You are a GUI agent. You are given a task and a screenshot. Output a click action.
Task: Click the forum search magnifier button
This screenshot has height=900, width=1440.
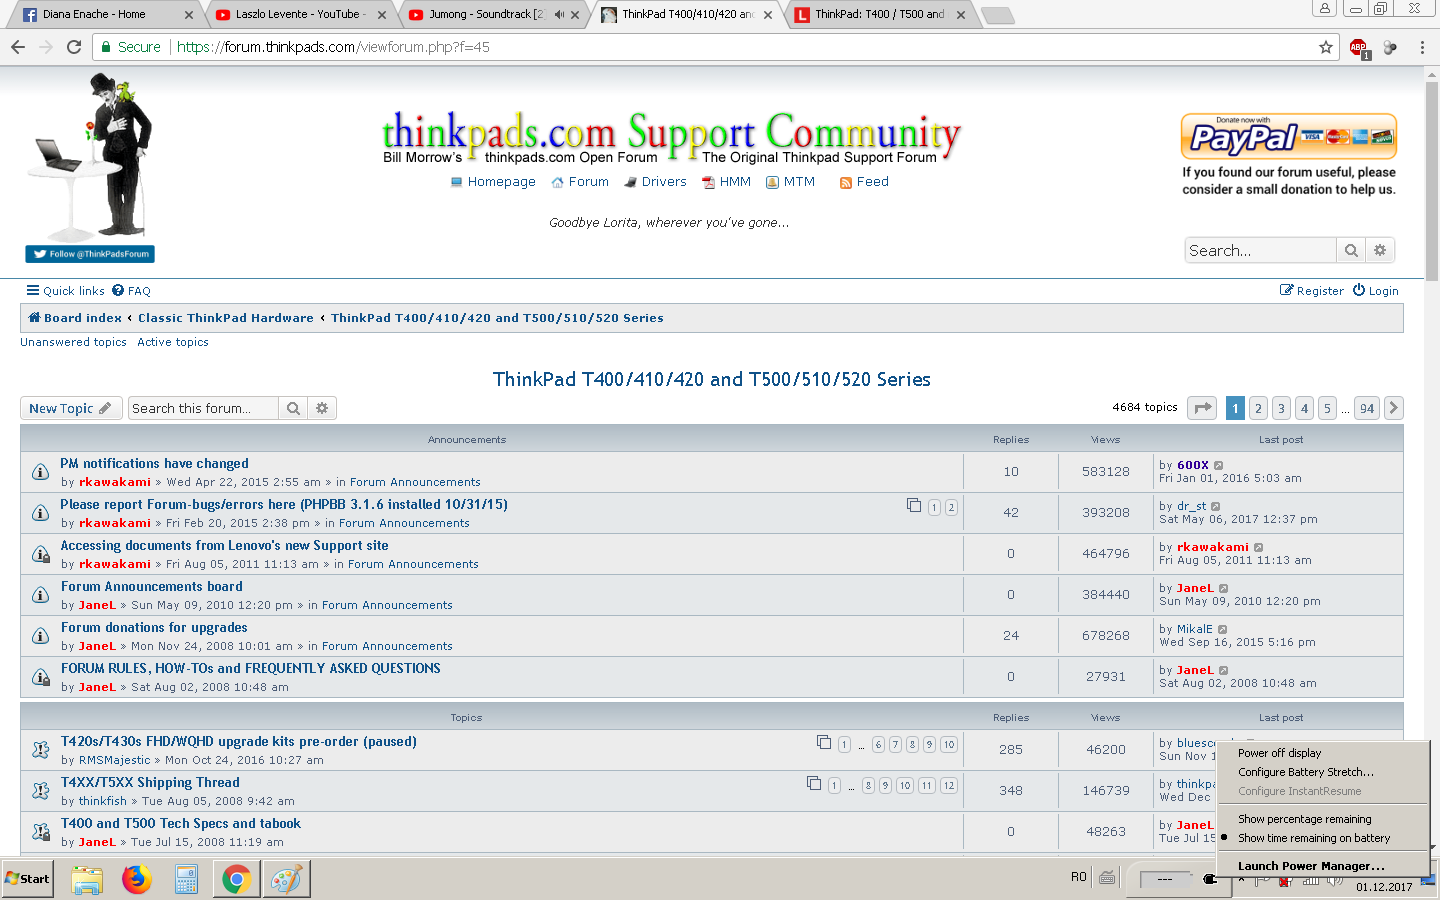coord(293,408)
